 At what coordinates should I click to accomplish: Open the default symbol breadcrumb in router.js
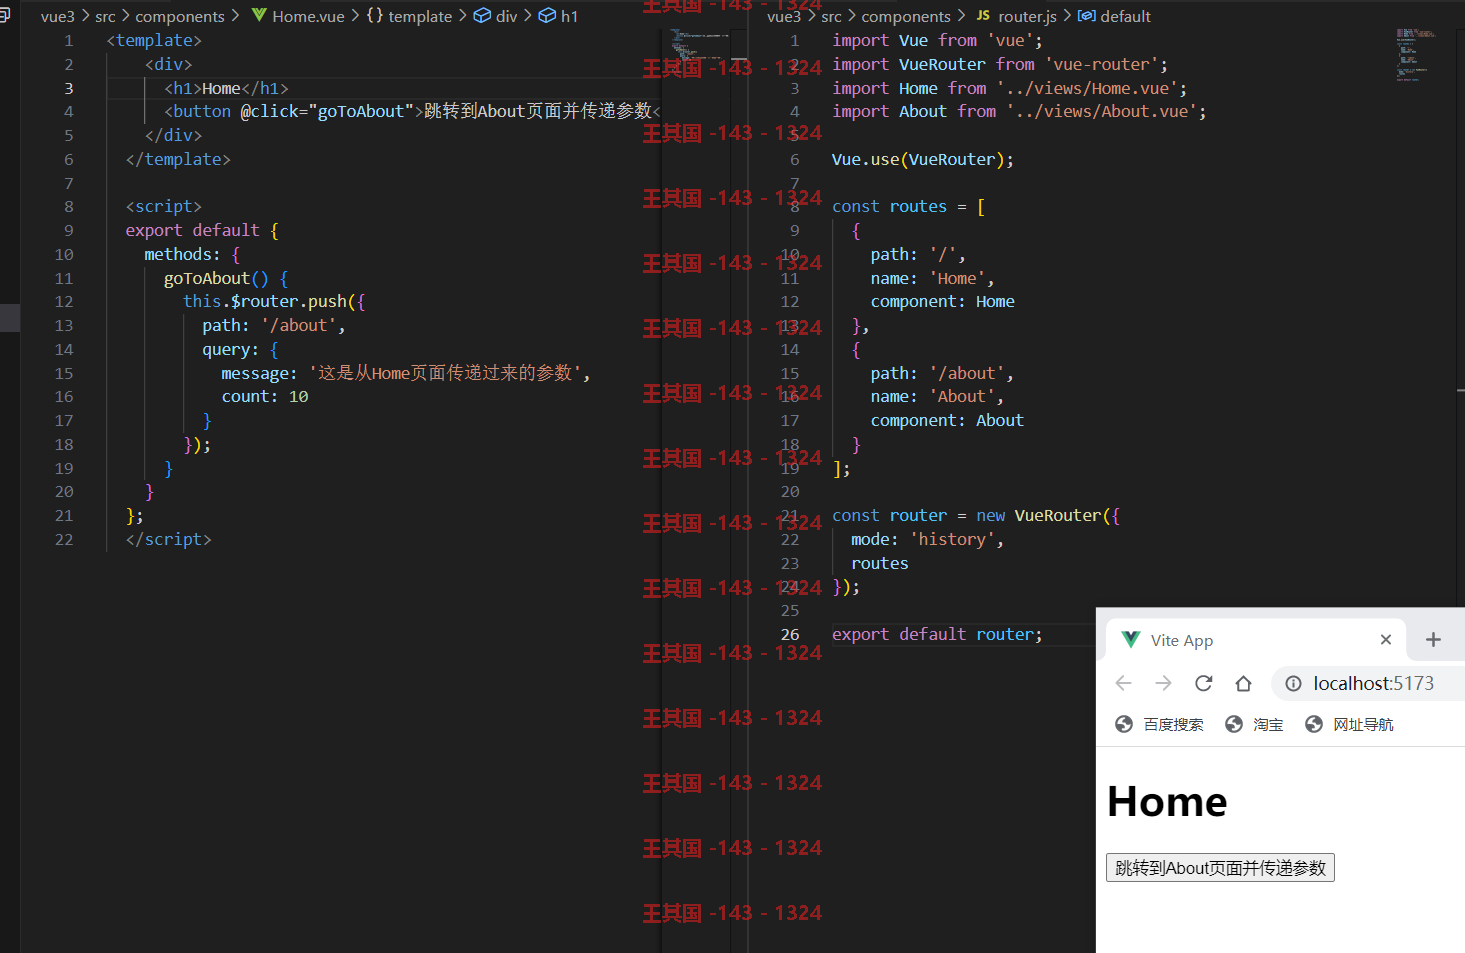(x=1114, y=16)
